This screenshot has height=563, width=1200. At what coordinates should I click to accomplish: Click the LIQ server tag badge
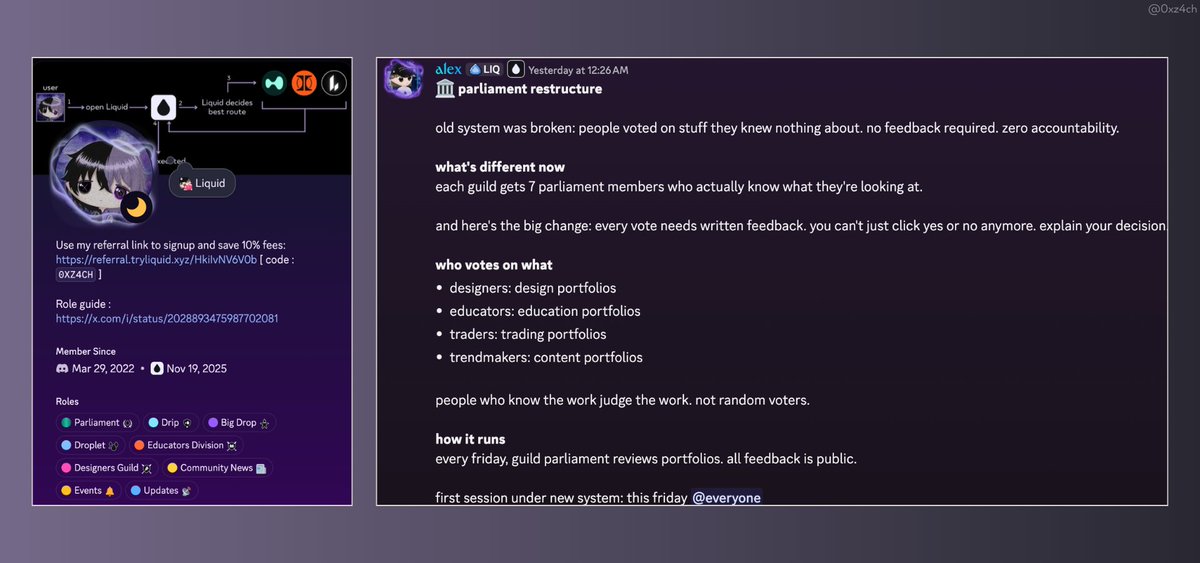click(x=483, y=70)
